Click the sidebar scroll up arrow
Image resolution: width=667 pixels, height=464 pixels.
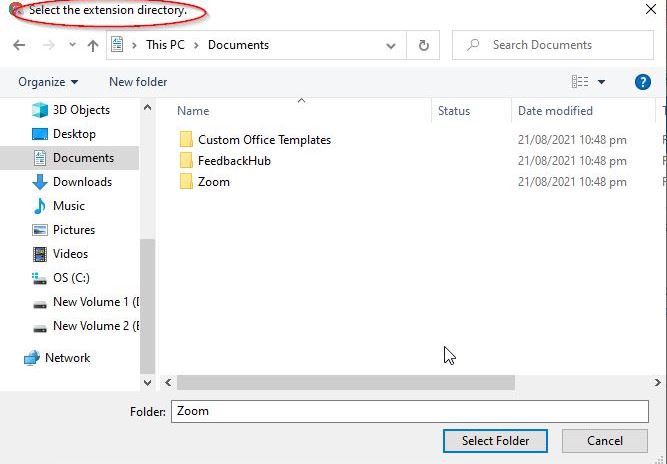[x=147, y=108]
